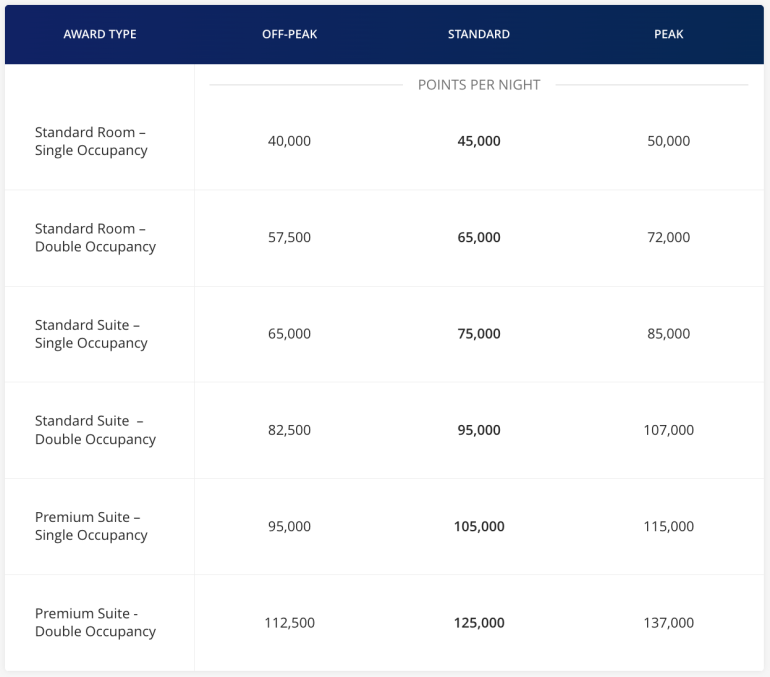
Task: Select the bold 45,000 standard value
Action: point(478,141)
